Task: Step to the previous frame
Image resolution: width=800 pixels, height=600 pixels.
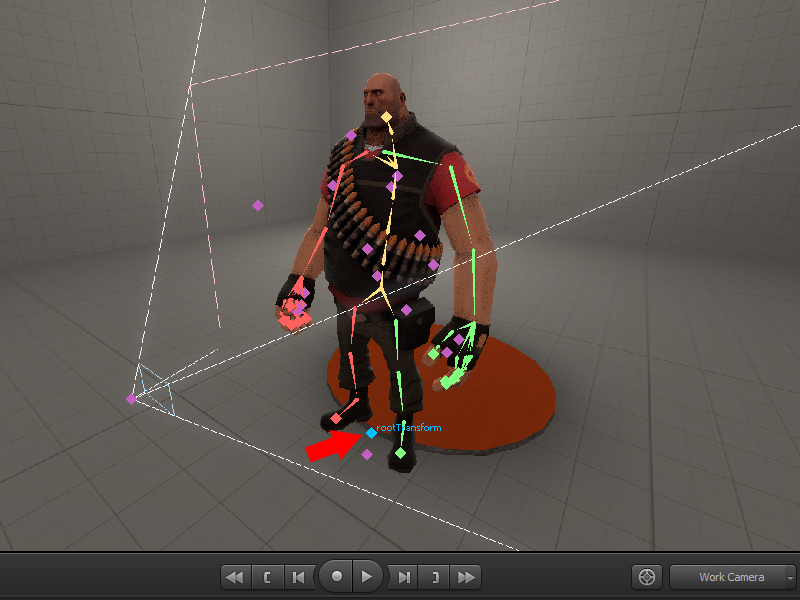Action: pos(299,577)
